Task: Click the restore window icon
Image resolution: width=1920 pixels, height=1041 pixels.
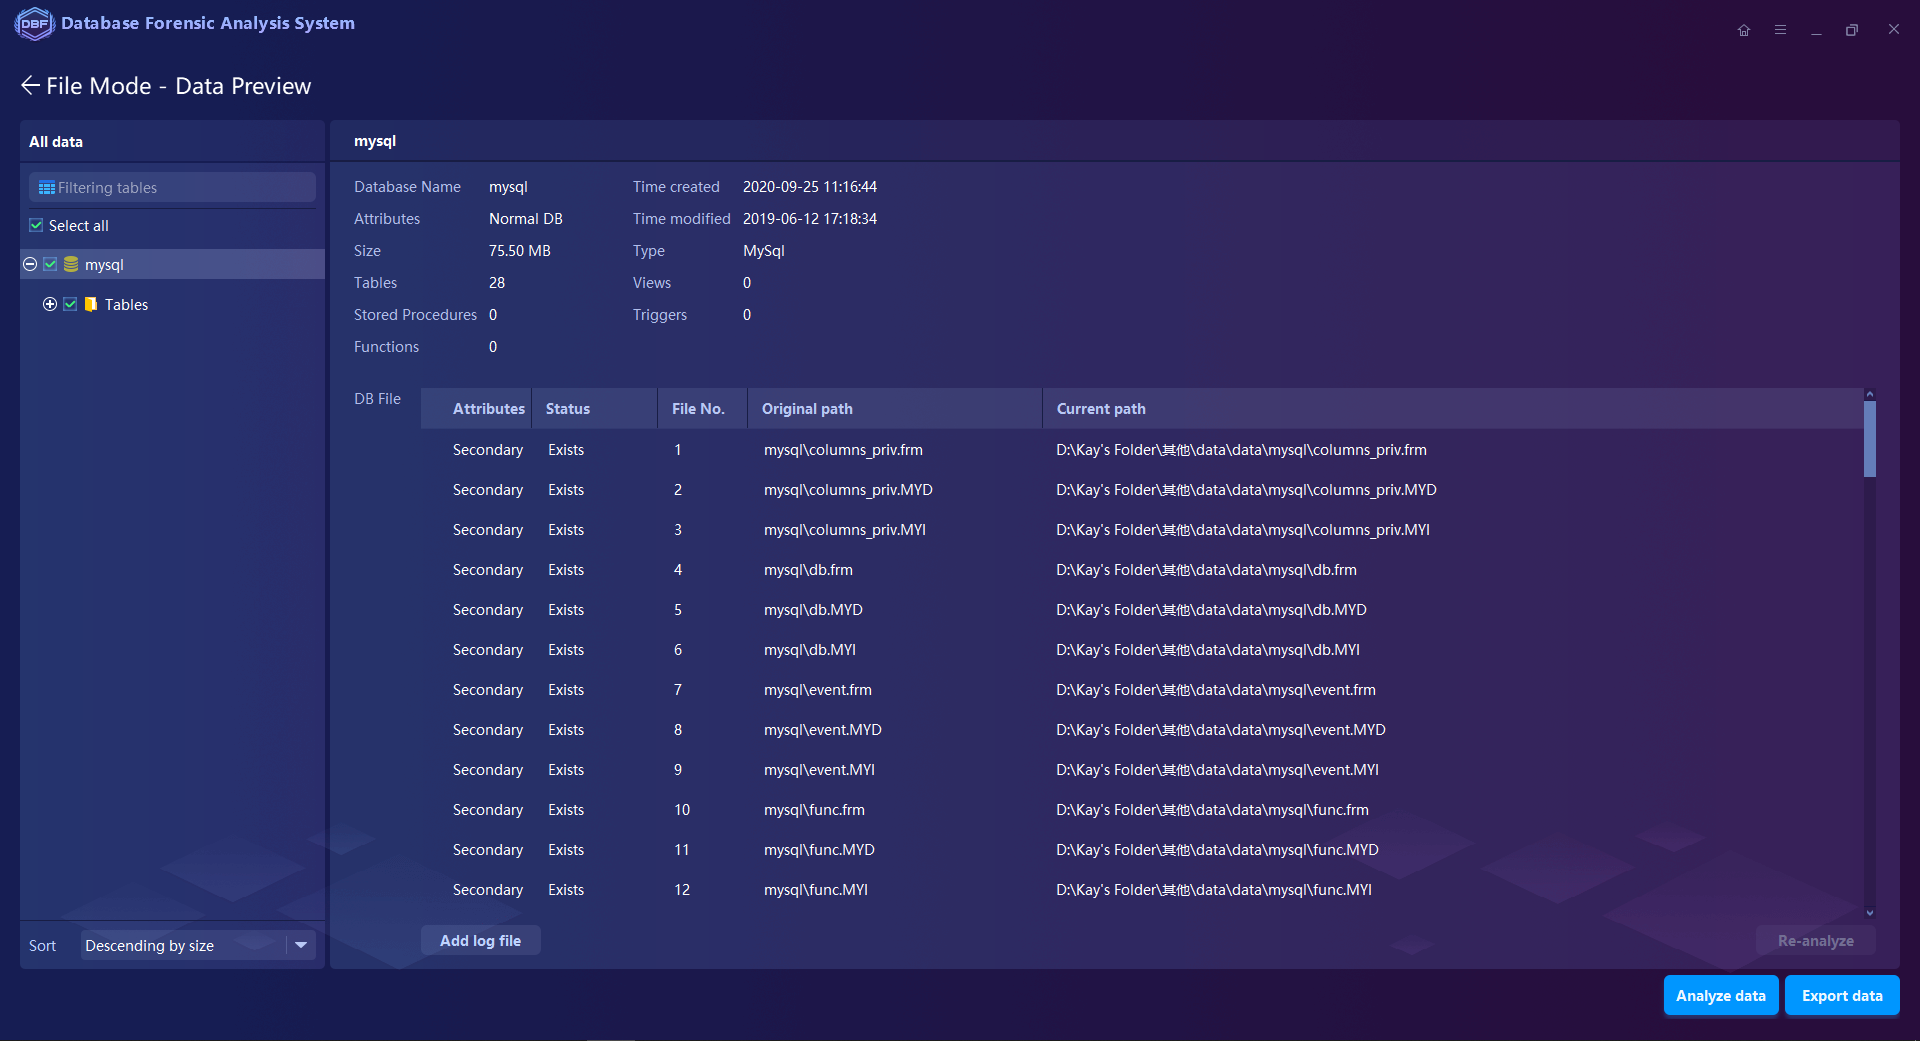Action: pyautogui.click(x=1852, y=30)
